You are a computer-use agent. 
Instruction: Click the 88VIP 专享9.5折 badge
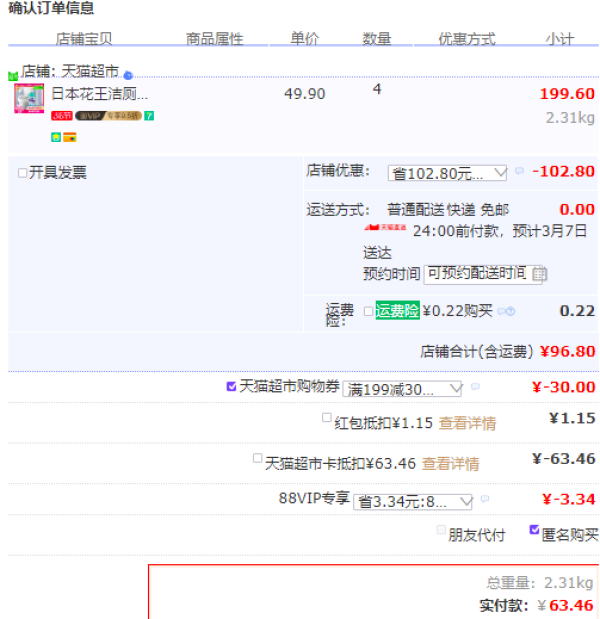click(109, 116)
